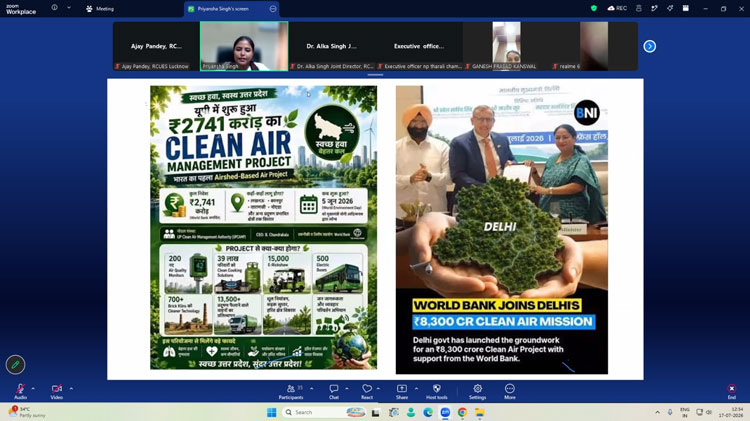Viewport: 750px width, 421px height.
Task: Click the End meeting button
Action: coord(731,391)
